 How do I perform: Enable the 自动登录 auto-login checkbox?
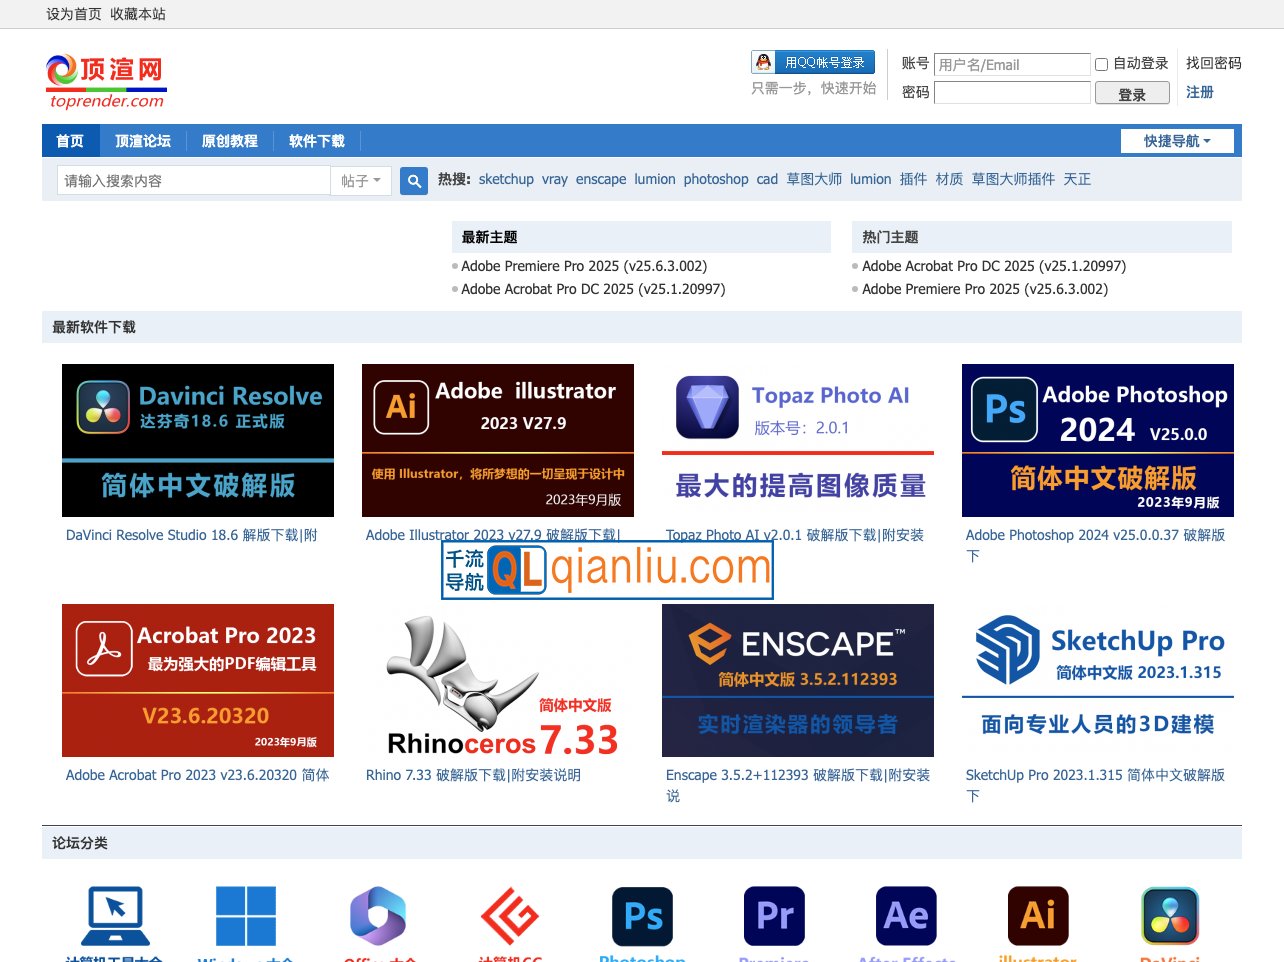pyautogui.click(x=1102, y=64)
